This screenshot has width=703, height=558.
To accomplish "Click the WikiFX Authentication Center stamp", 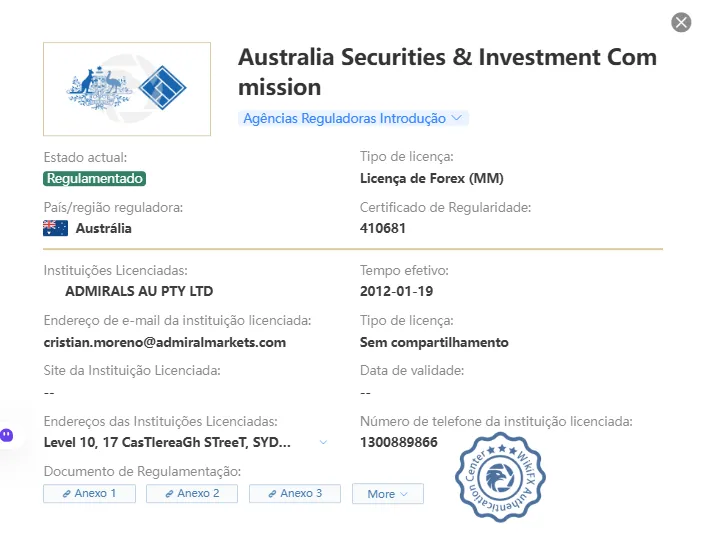I will (x=500, y=477).
